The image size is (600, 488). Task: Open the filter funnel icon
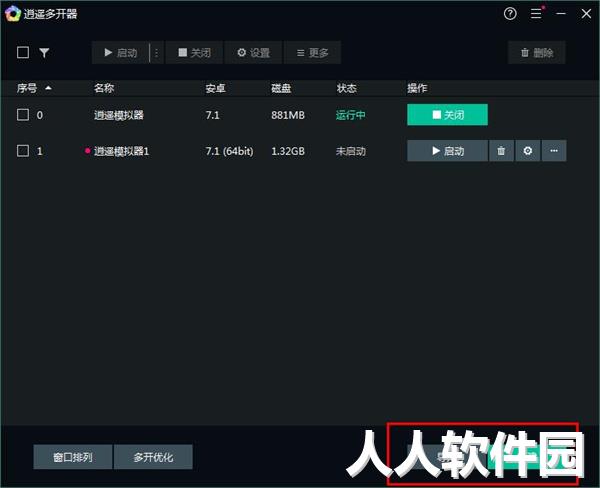[x=44, y=52]
